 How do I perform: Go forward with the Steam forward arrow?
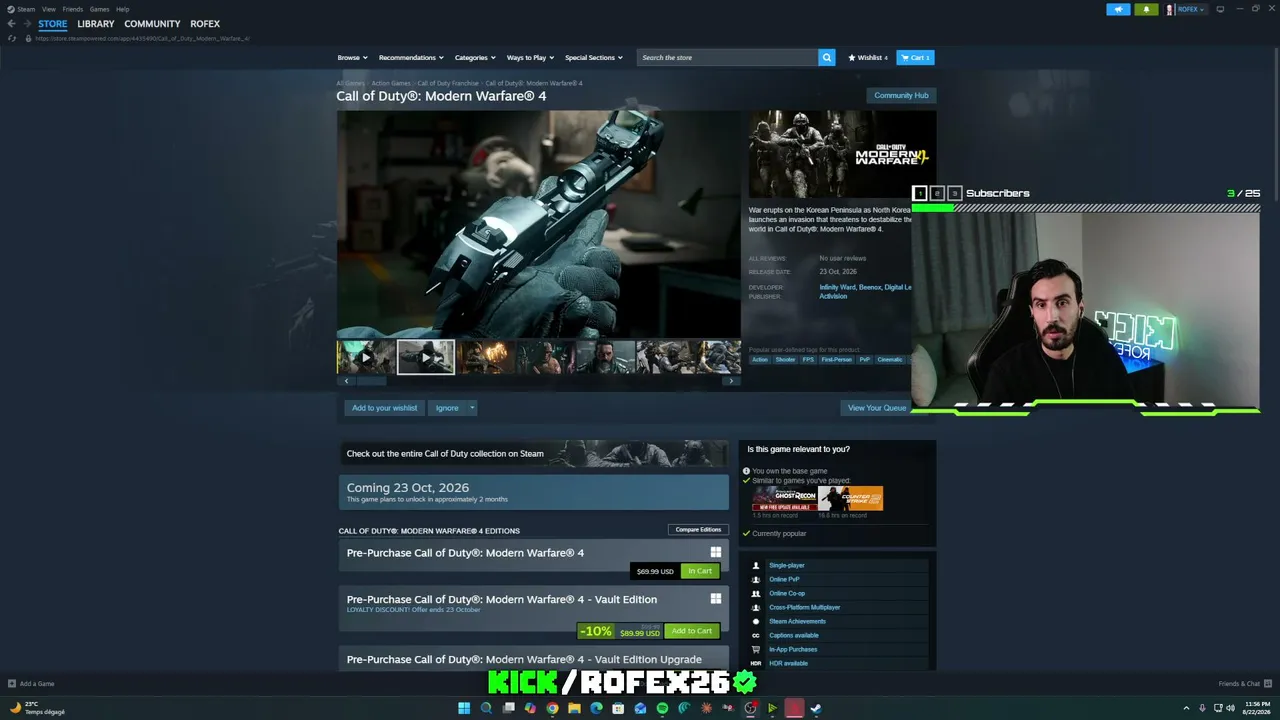[27, 24]
